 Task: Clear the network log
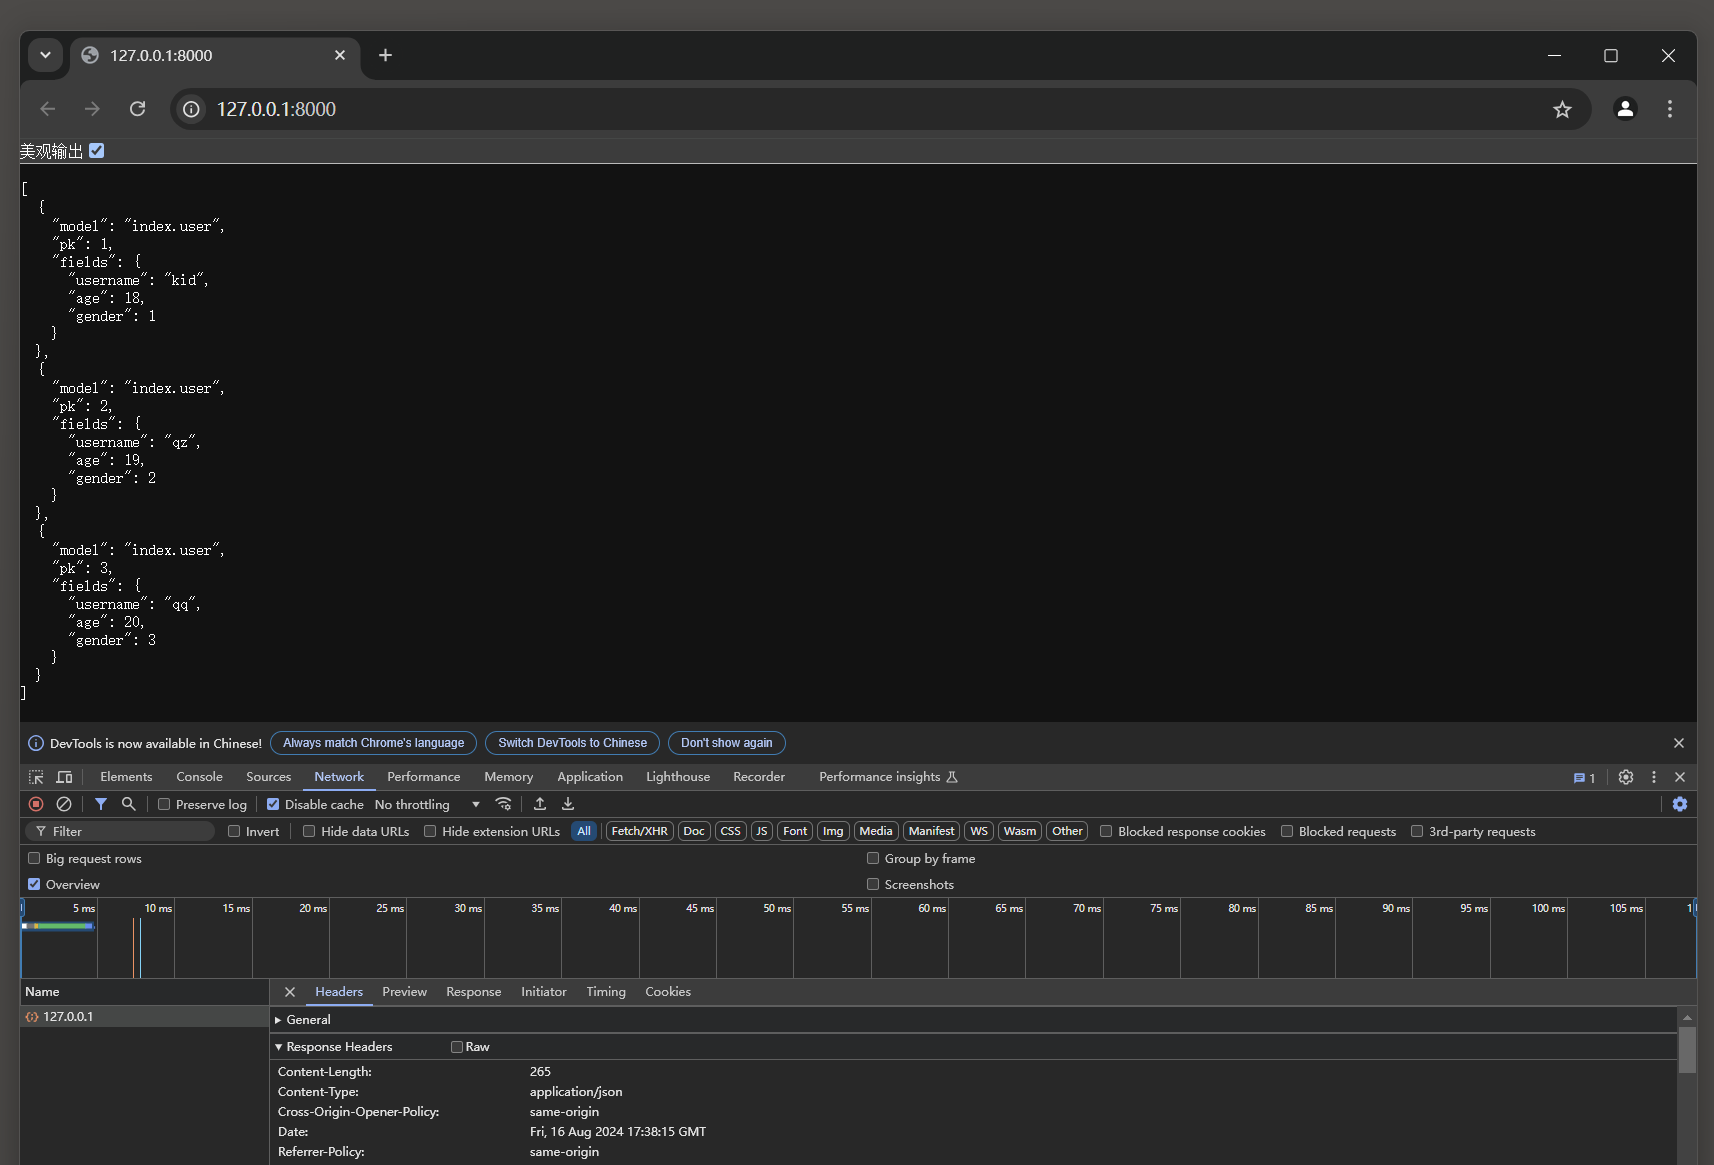(x=64, y=804)
